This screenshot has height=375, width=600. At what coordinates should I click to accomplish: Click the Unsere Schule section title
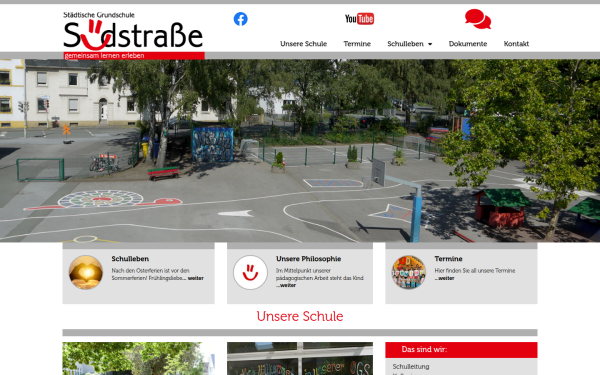(300, 316)
